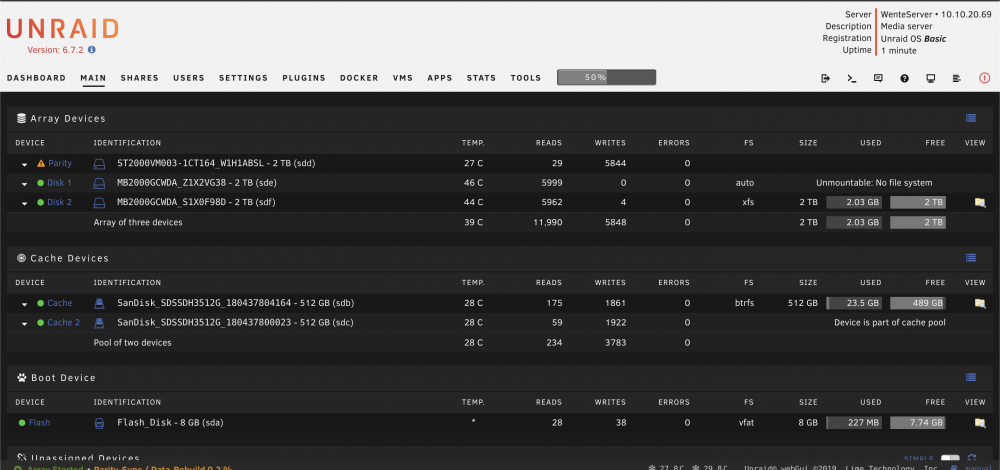1000x470 pixels.
Task: Open the SHARES menu tab
Action: pyautogui.click(x=140, y=78)
